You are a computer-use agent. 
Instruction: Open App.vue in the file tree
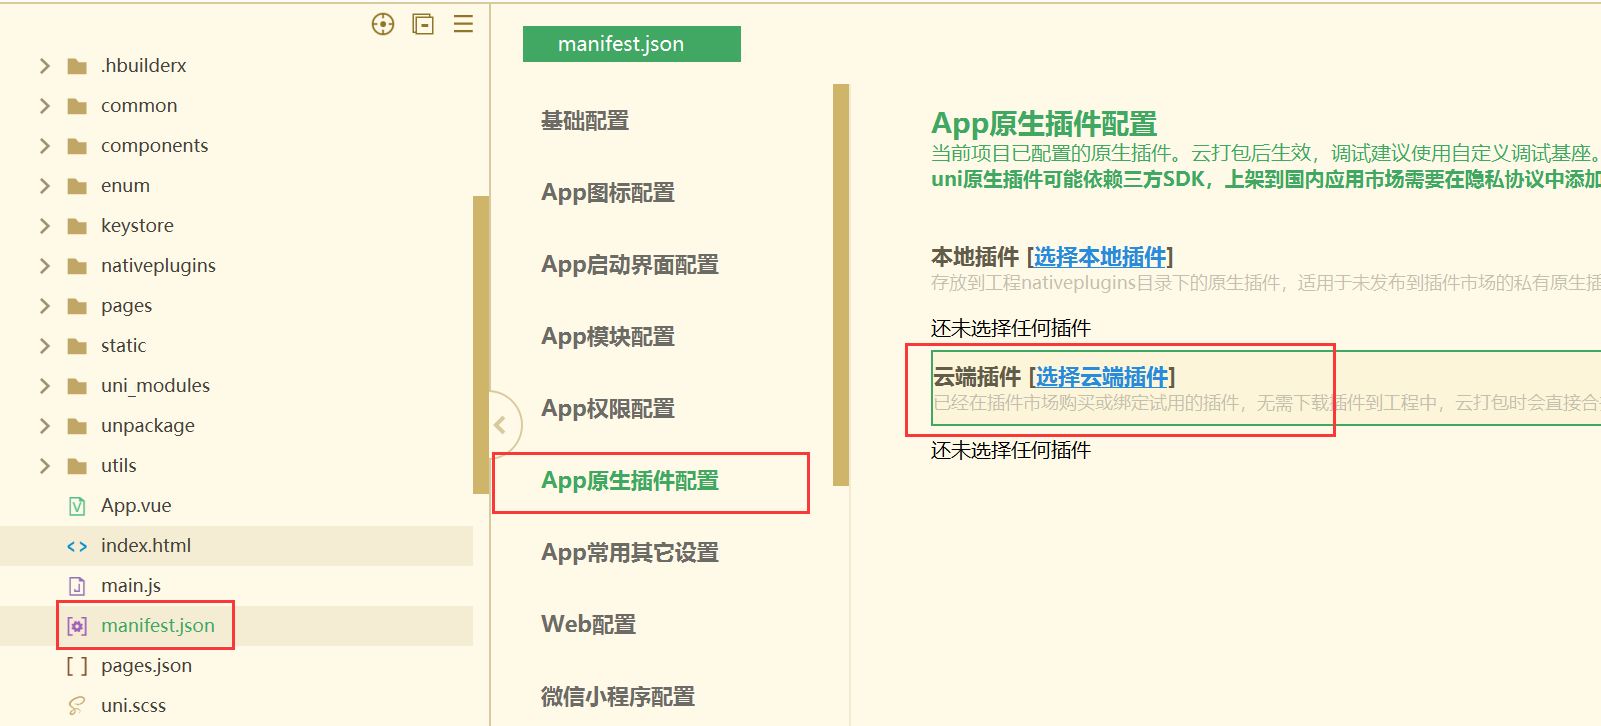[136, 506]
